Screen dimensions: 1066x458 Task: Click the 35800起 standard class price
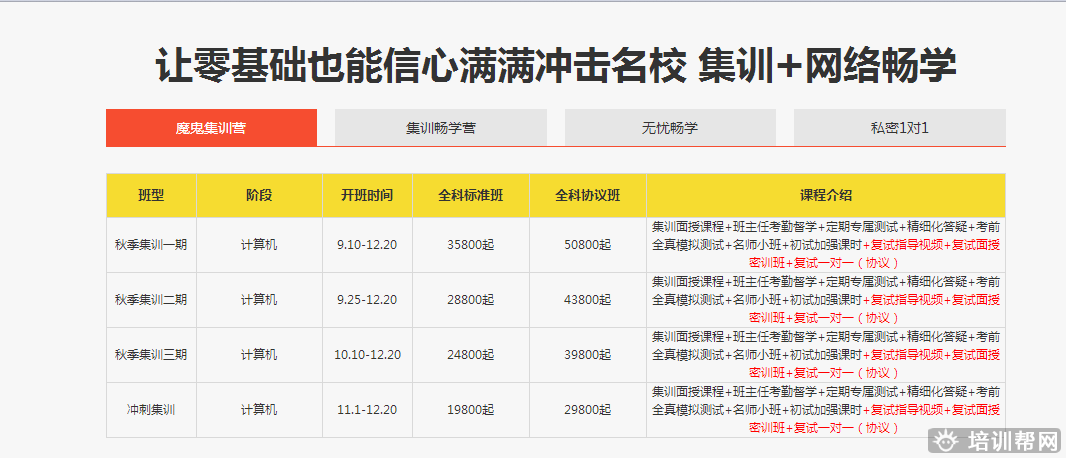[470, 245]
